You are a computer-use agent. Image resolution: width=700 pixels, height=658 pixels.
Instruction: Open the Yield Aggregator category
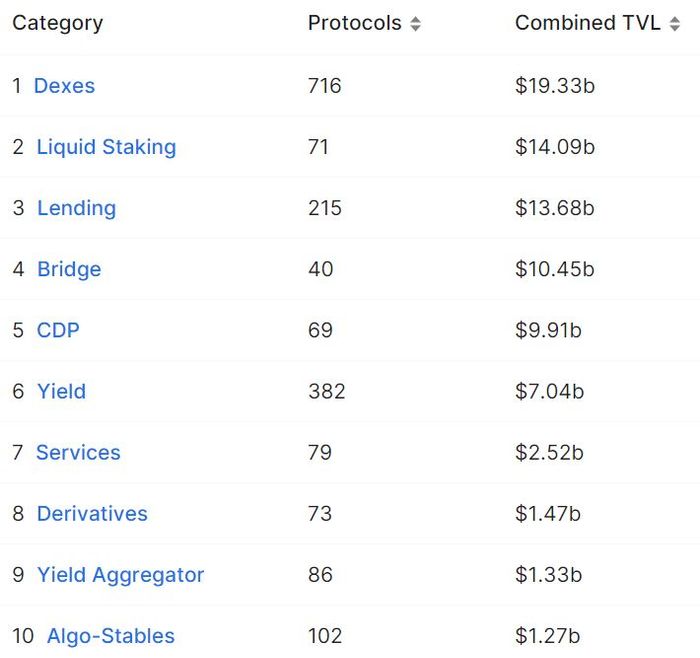(121, 575)
